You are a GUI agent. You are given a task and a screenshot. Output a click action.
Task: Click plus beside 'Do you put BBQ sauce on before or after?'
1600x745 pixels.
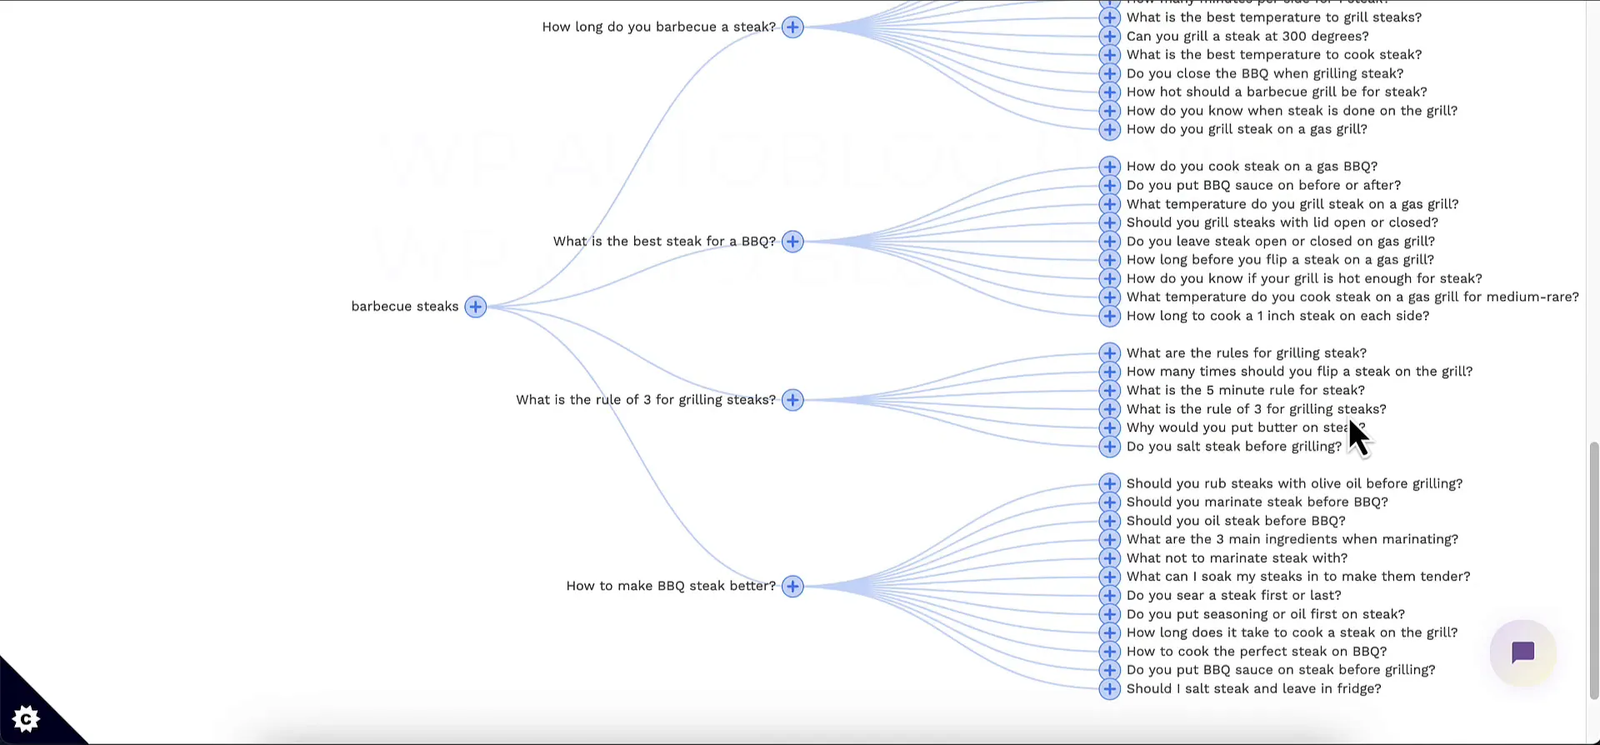tap(1109, 185)
